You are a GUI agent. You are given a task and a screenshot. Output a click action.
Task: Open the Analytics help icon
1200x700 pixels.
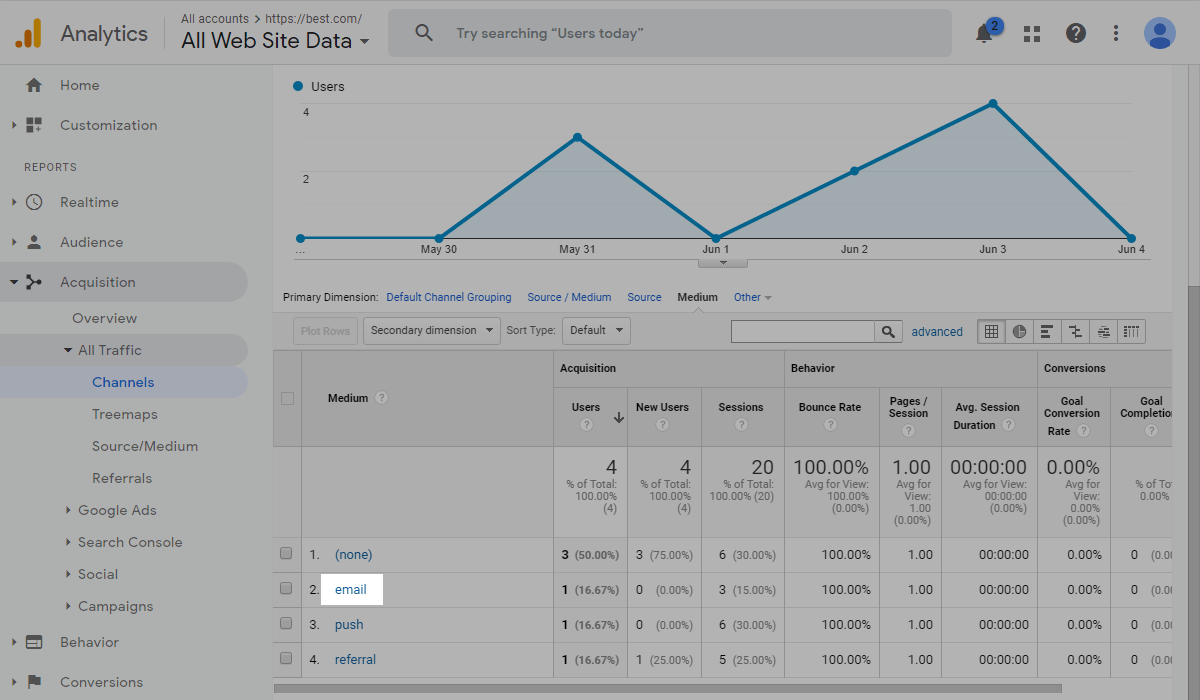pyautogui.click(x=1075, y=33)
